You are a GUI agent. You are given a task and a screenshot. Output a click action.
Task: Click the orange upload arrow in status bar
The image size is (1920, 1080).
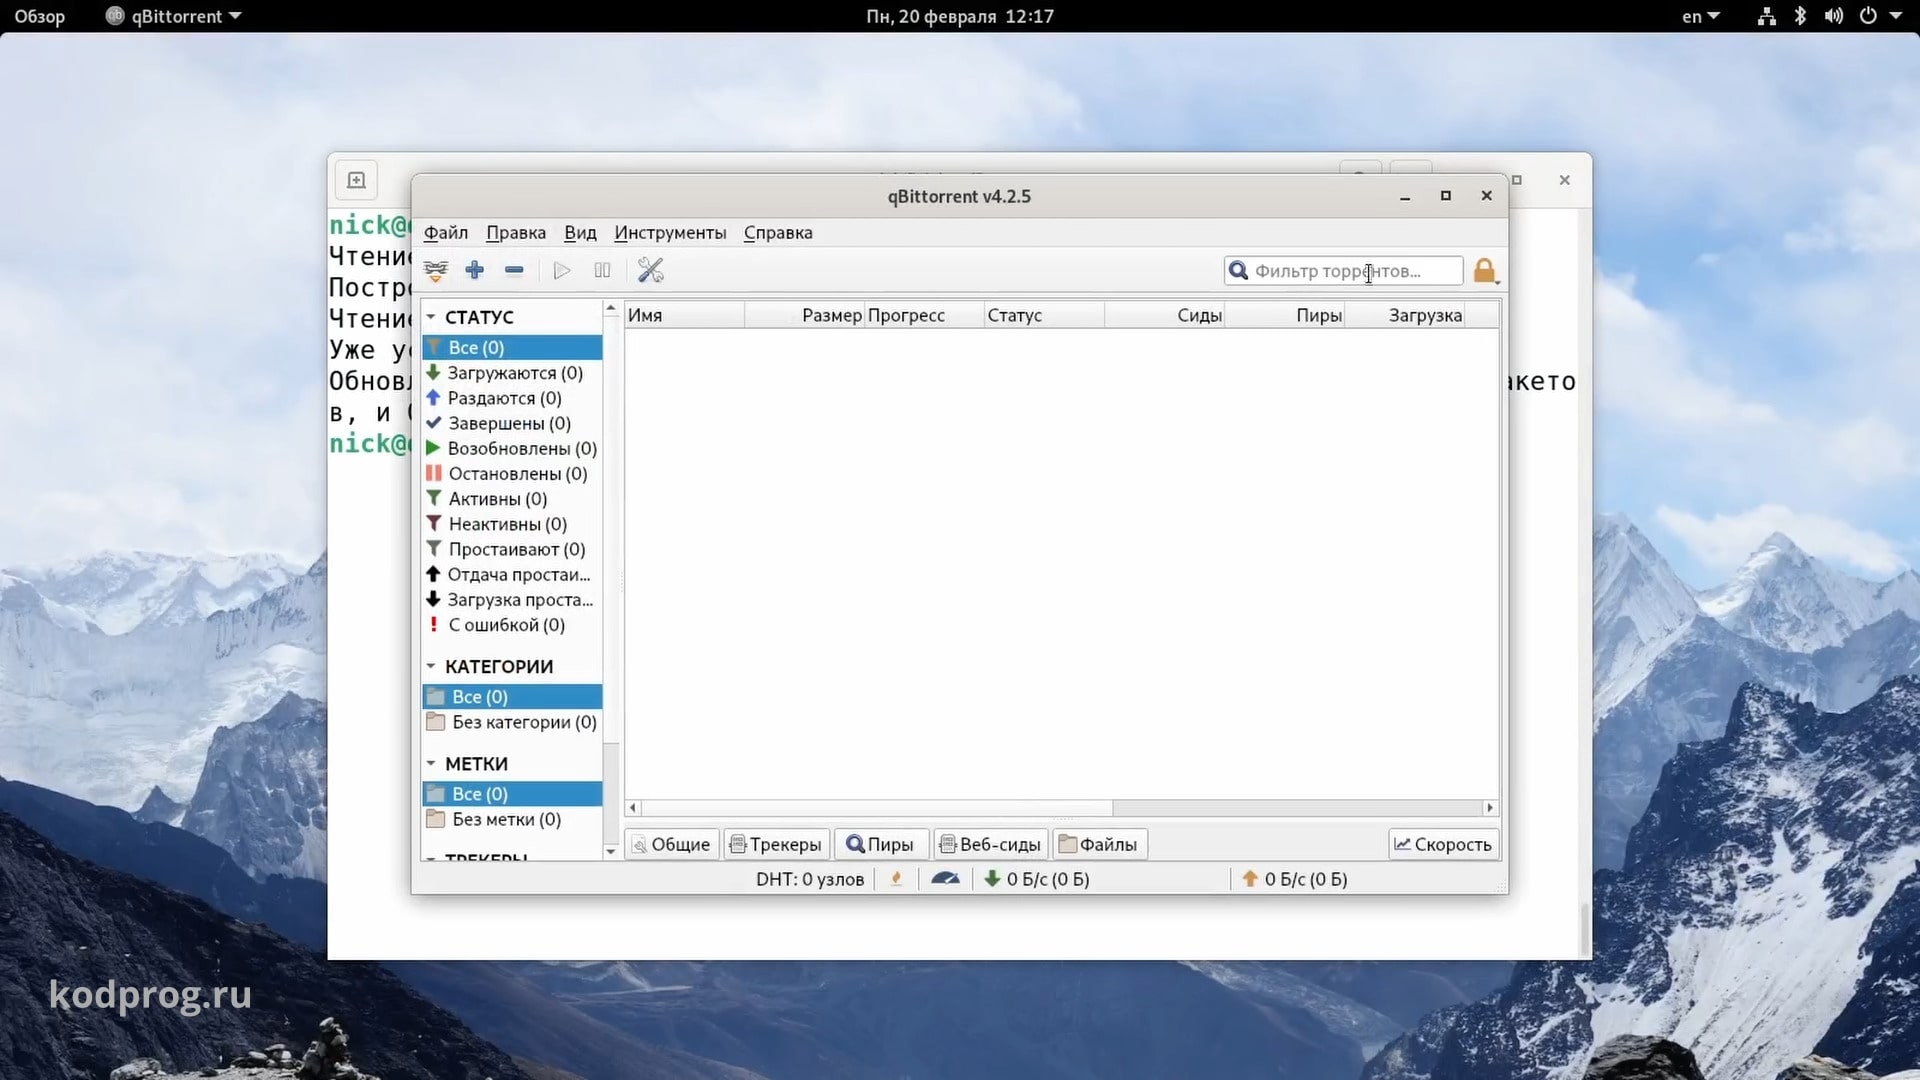point(1250,879)
